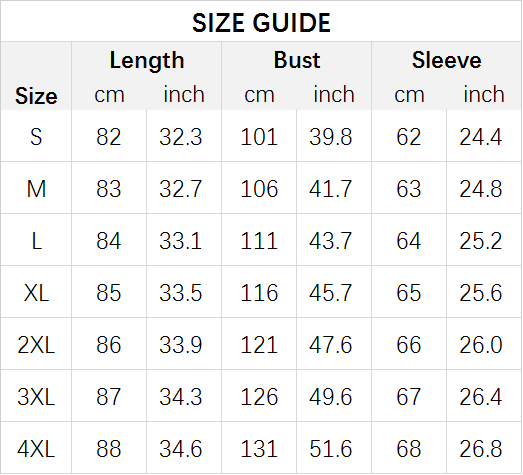This screenshot has width=523, height=475.
Task: Click the Size header cell
Action: pos(36,96)
